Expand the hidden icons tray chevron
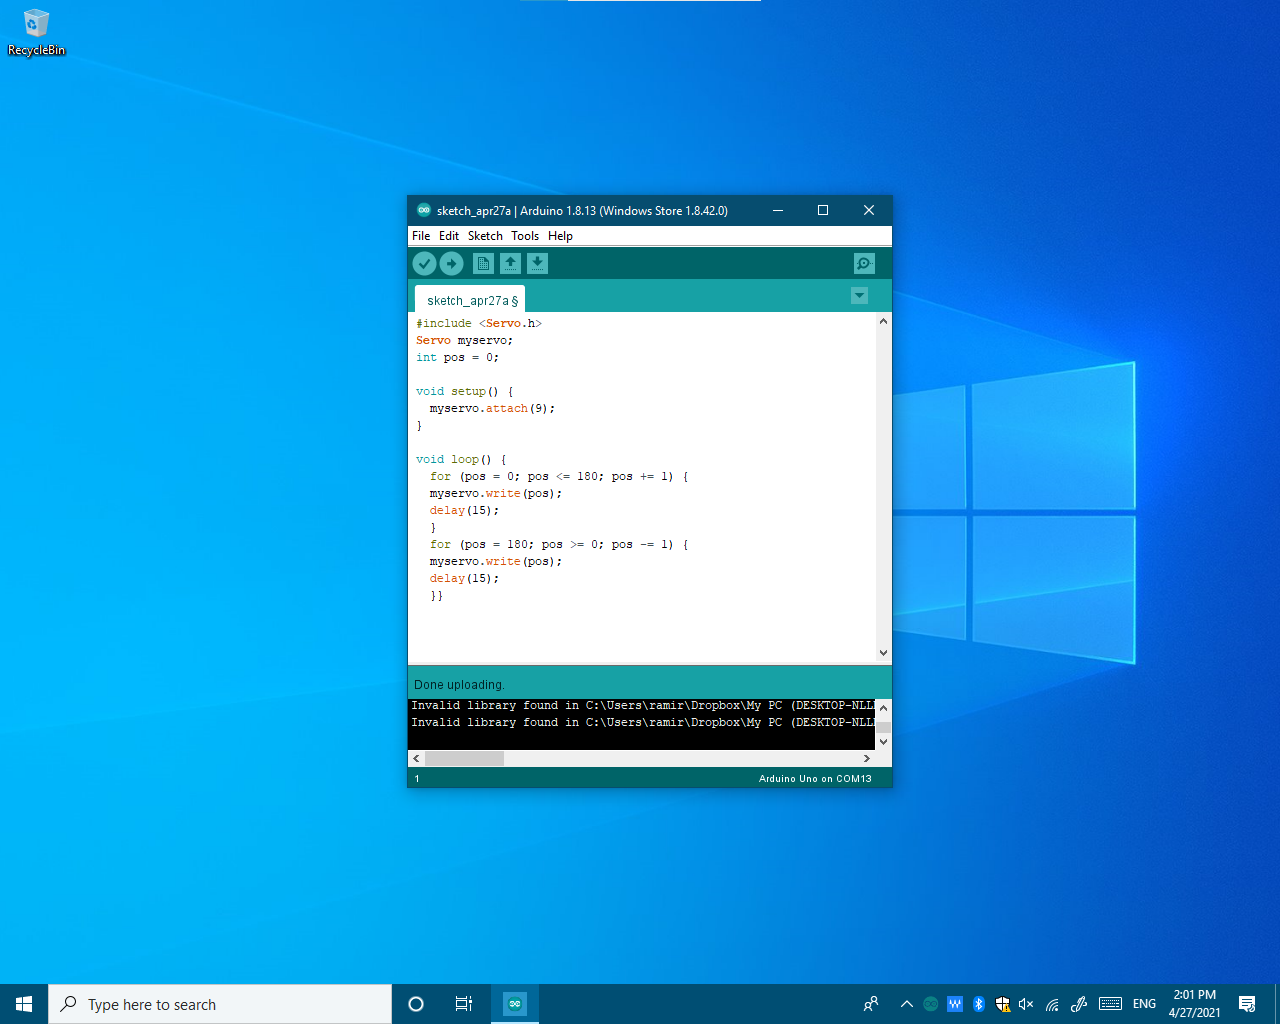Image resolution: width=1280 pixels, height=1024 pixels. pyautogui.click(x=905, y=1004)
